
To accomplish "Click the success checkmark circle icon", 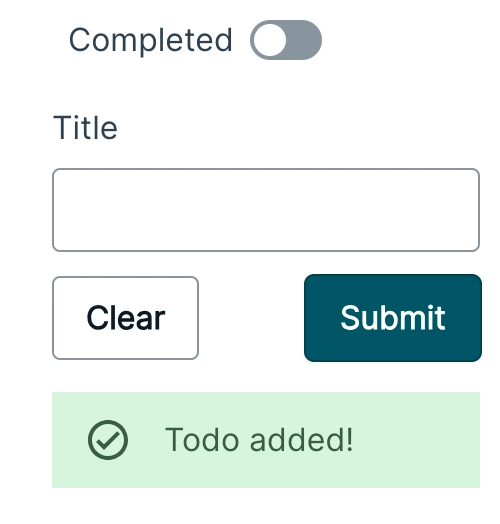I will (x=108, y=440).
